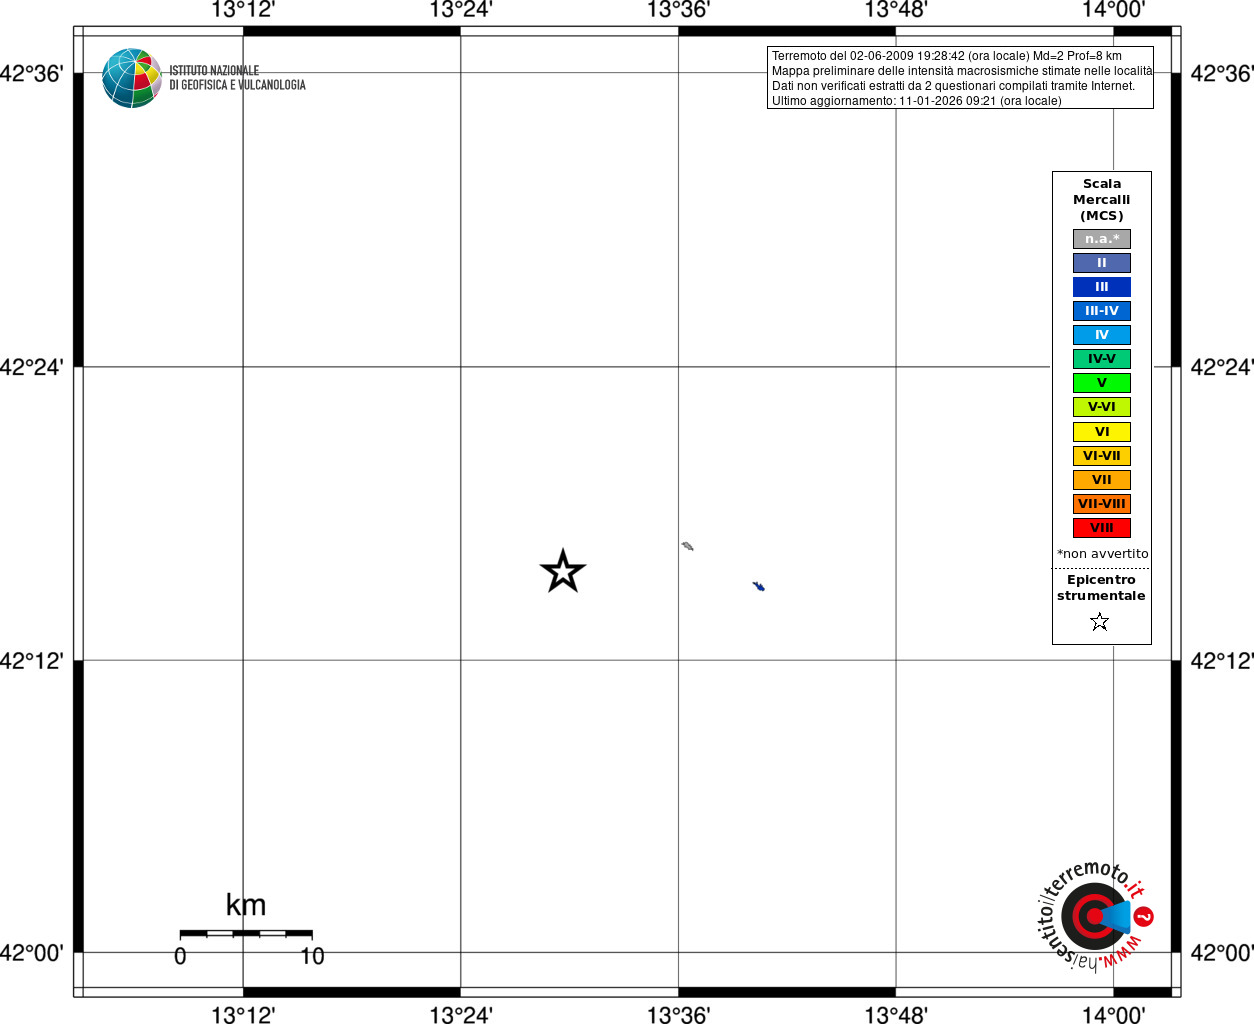
Task: Select the II intensity legend swatch
Action: coord(1102,263)
